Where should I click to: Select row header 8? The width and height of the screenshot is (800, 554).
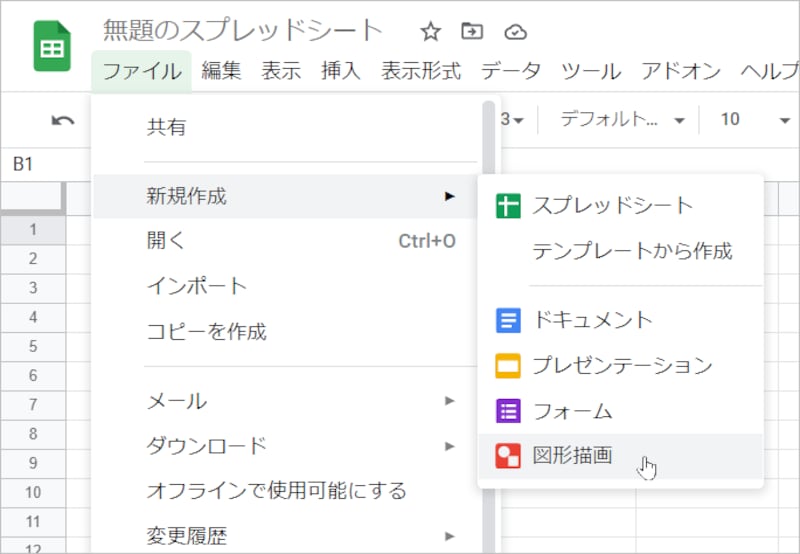tap(33, 434)
